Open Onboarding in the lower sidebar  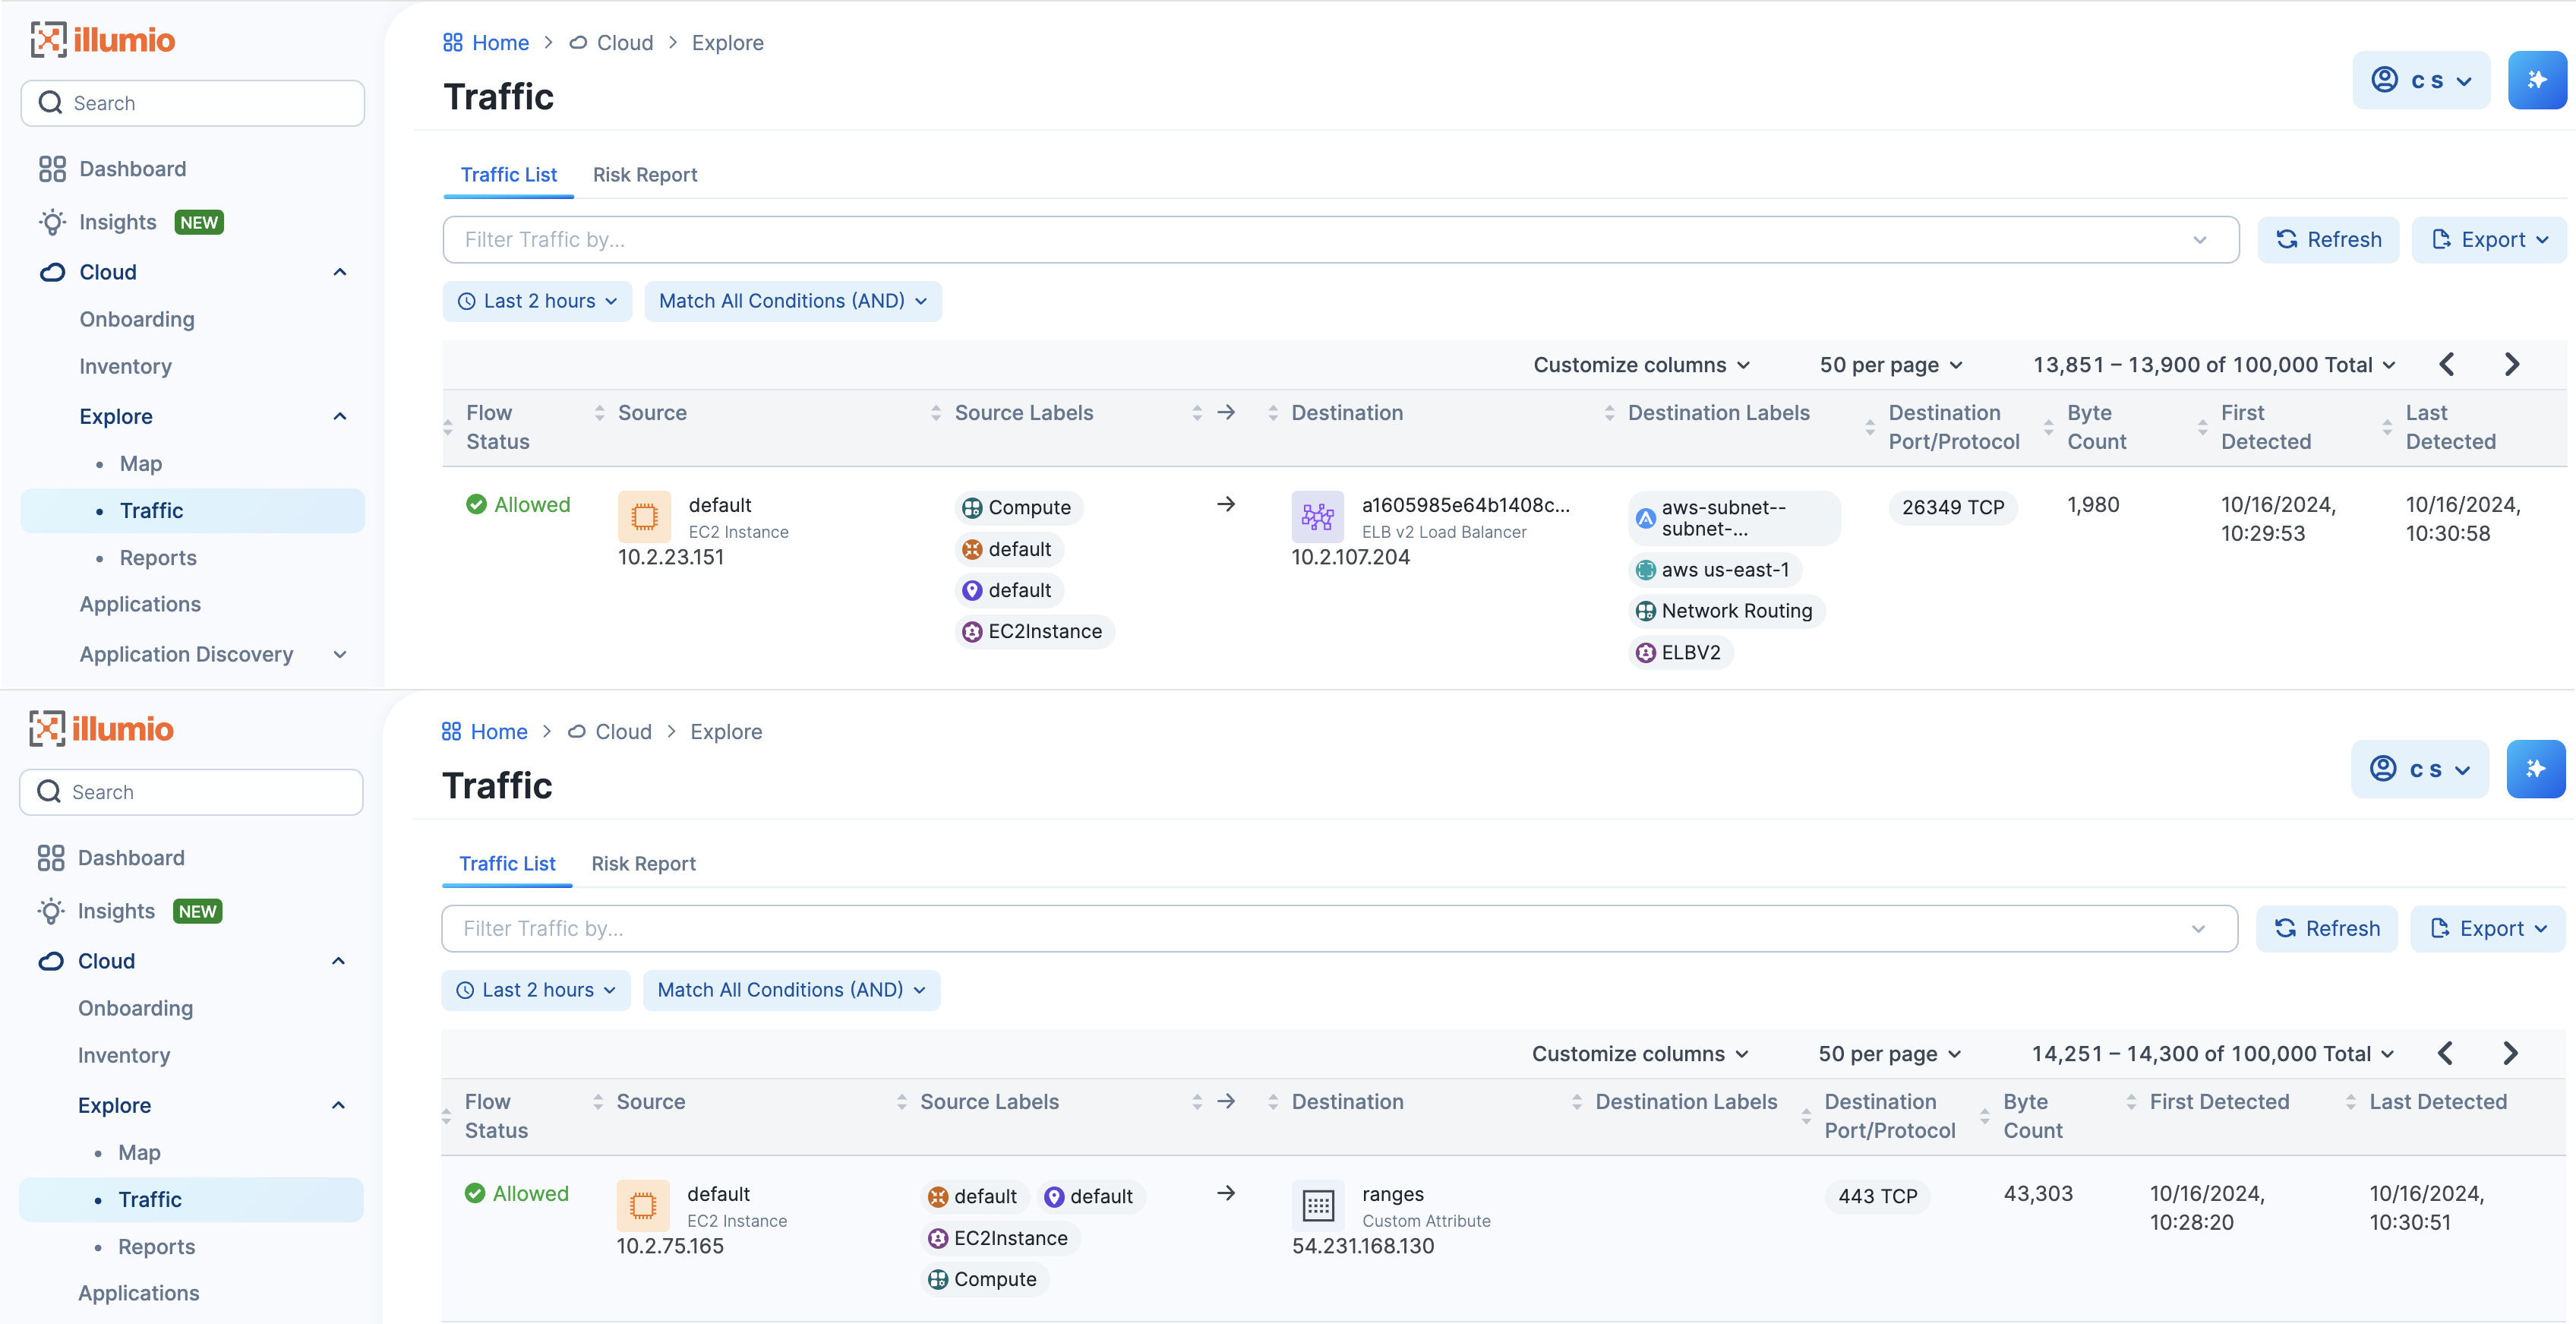click(x=135, y=1009)
